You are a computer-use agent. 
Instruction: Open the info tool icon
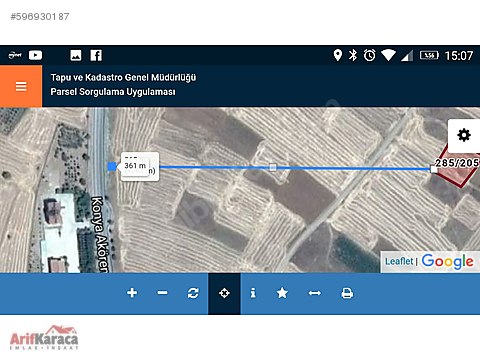click(x=253, y=293)
